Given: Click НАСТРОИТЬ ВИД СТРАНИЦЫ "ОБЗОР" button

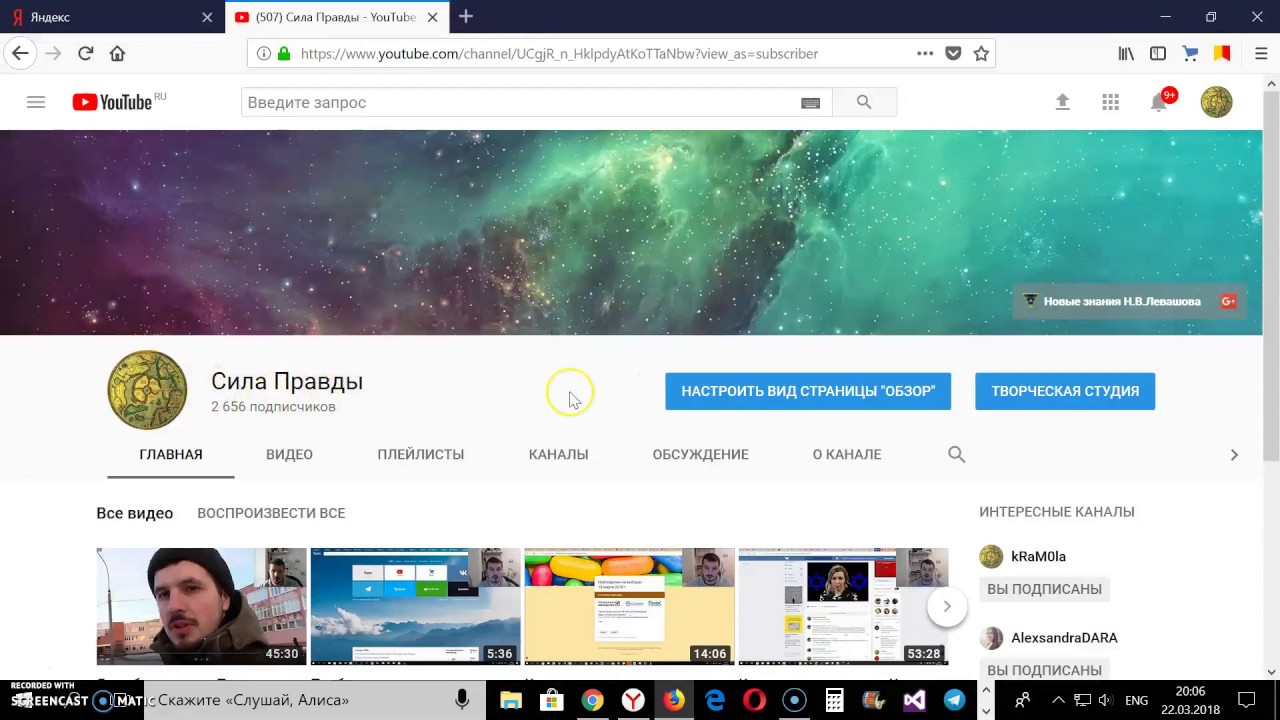Looking at the screenshot, I should coord(808,391).
